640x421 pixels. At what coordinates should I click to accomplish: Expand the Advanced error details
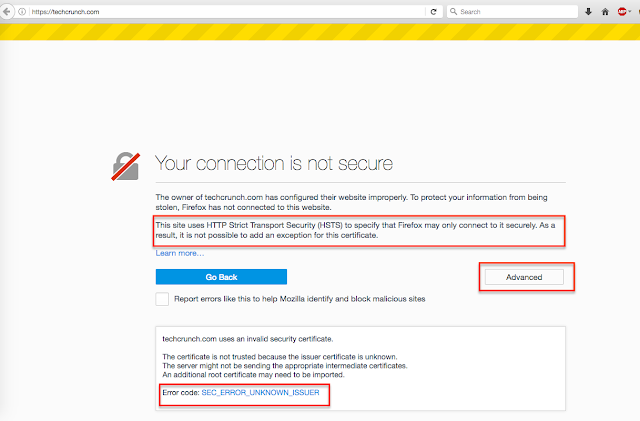523,276
